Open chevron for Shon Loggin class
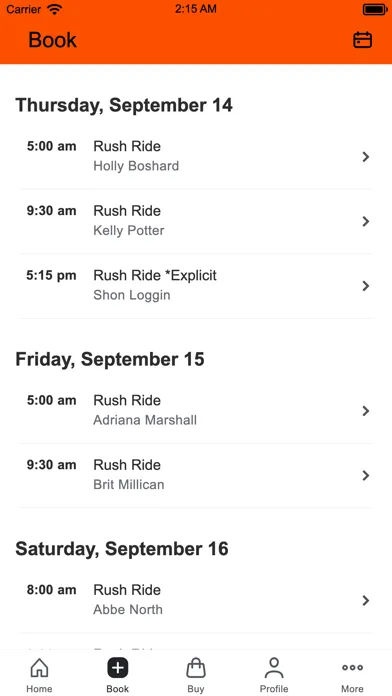The height and width of the screenshot is (696, 392). 366,286
